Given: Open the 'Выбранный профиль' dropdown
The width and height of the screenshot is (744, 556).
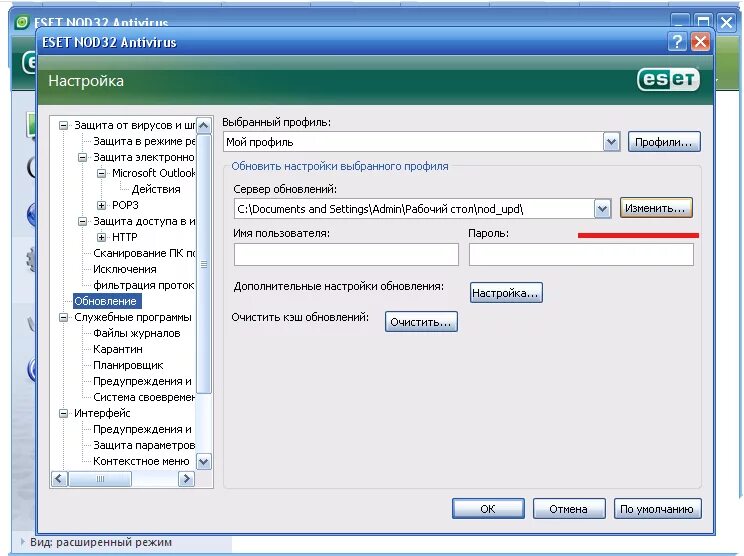Looking at the screenshot, I should pyautogui.click(x=611, y=142).
